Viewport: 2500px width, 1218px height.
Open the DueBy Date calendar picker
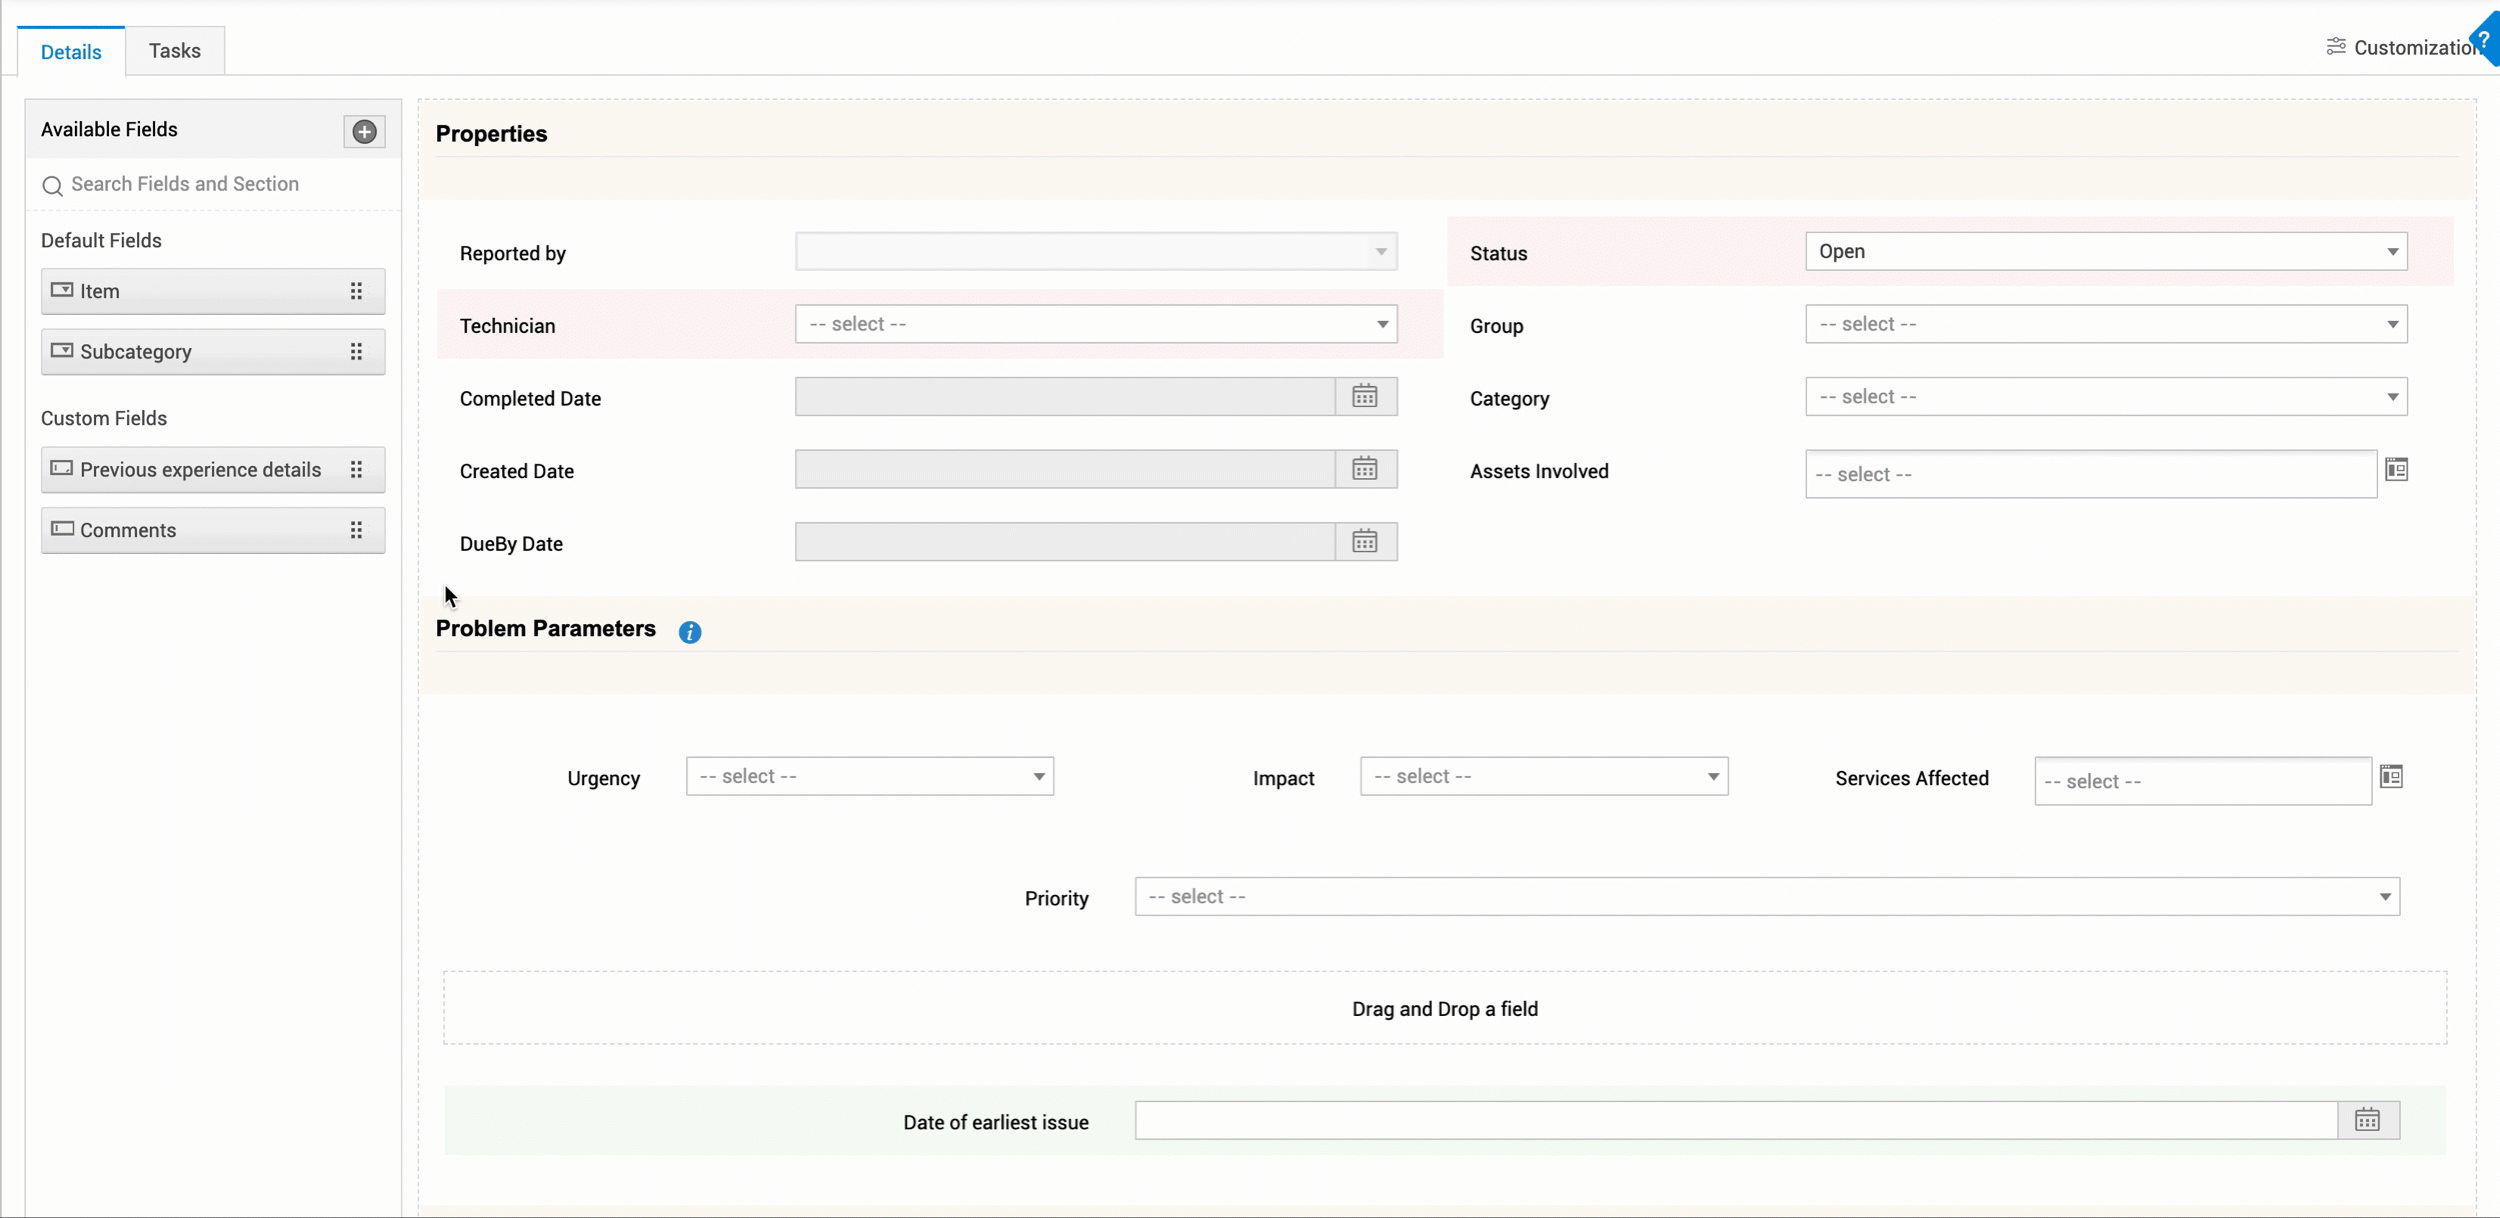pyautogui.click(x=1365, y=542)
